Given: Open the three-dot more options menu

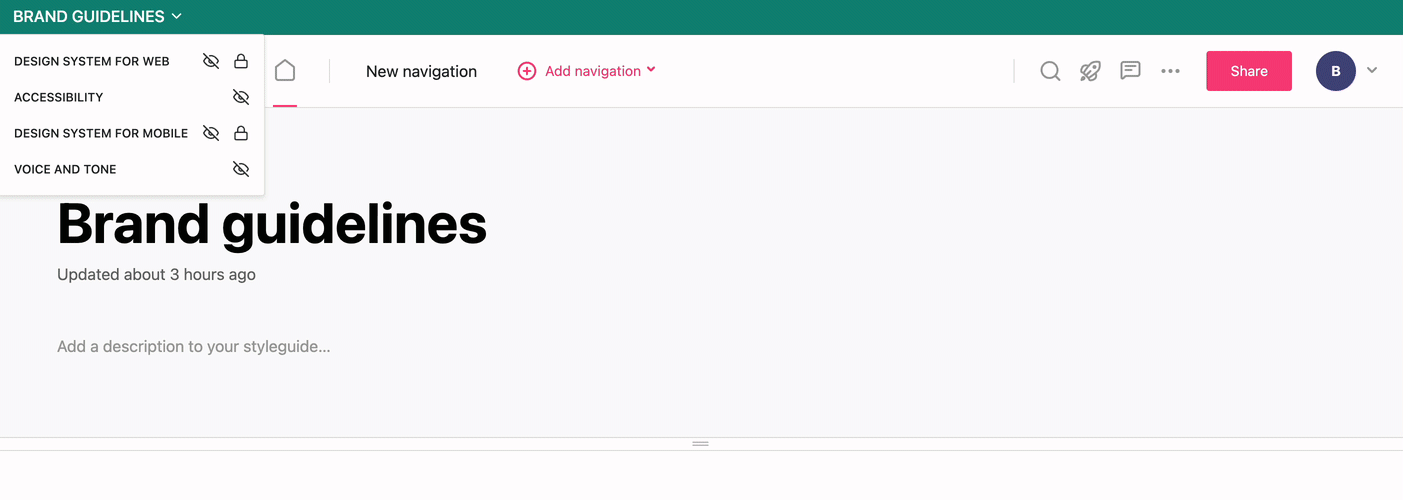Looking at the screenshot, I should coord(1171,71).
